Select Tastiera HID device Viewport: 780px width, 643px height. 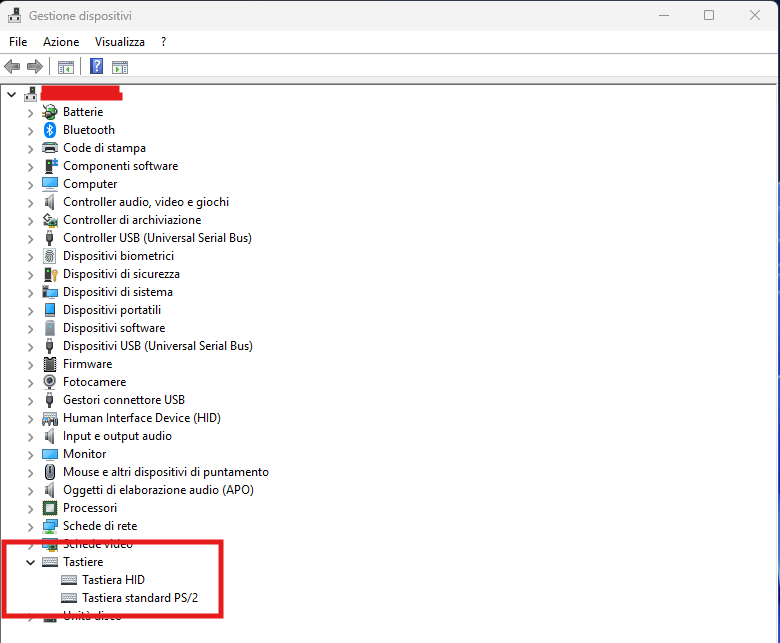(x=113, y=580)
